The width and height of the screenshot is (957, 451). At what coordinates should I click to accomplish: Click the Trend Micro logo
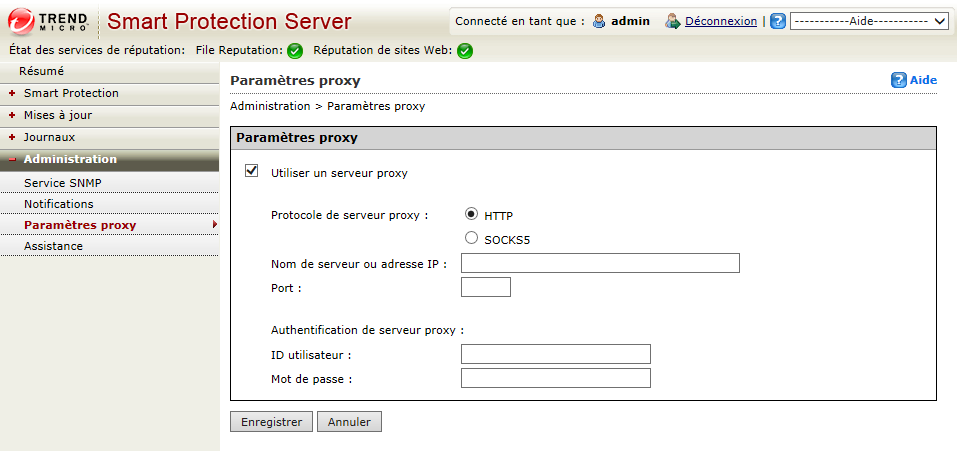pos(48,21)
